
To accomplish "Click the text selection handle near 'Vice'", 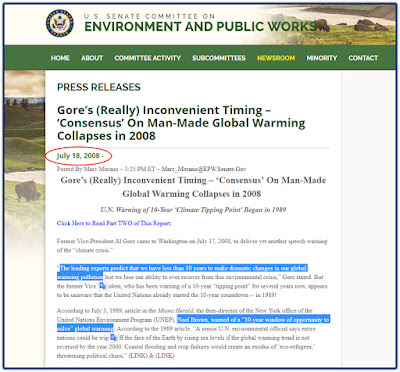I will [103, 286].
